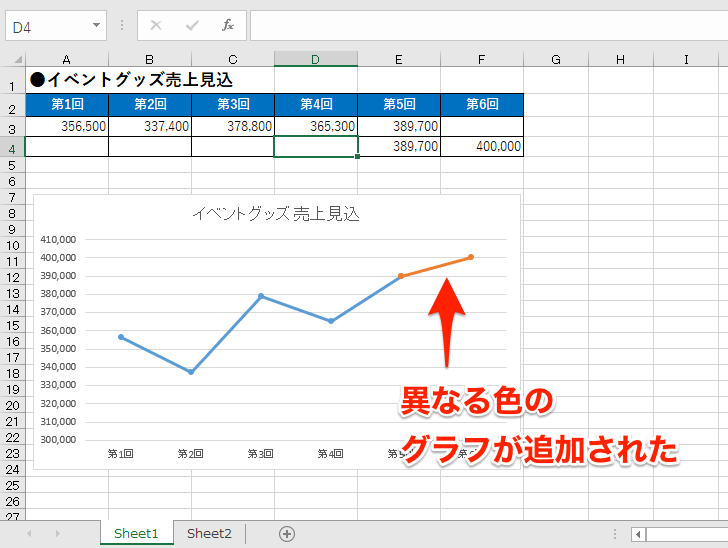Image resolution: width=728 pixels, height=548 pixels.
Task: Select cell containing 337,400
Action: (150, 126)
